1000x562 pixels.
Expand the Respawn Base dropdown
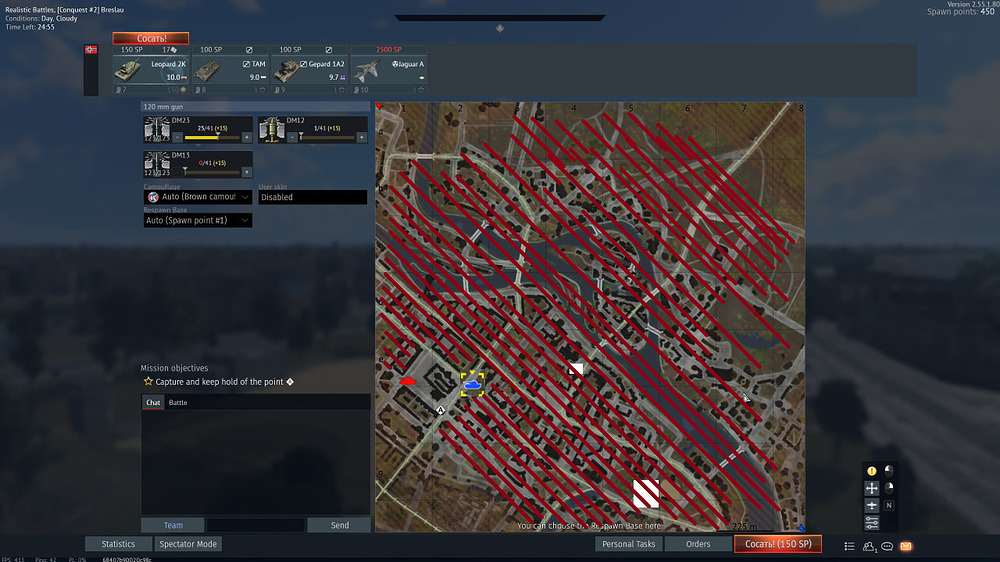point(198,220)
